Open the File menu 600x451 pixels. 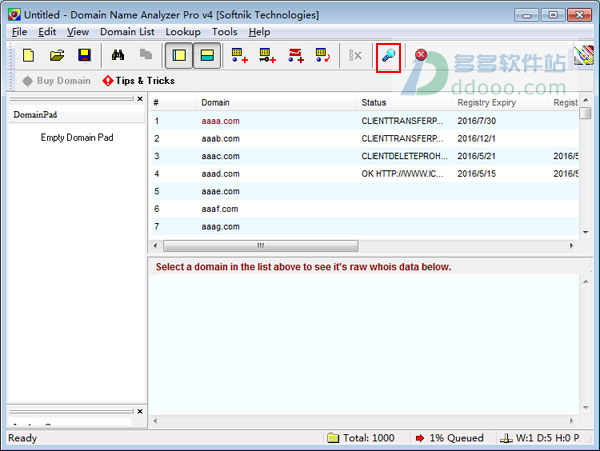[x=19, y=32]
